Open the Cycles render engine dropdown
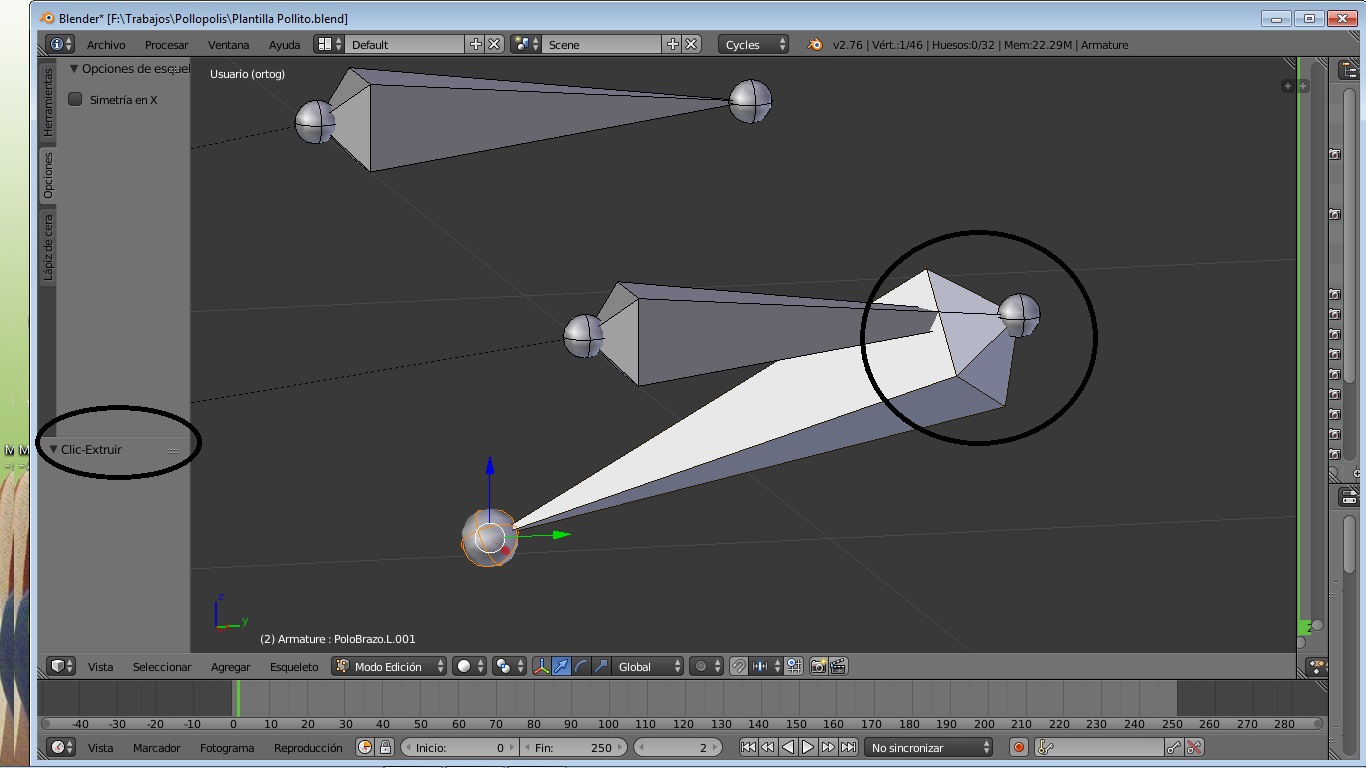Screen dimensions: 1366x768 pyautogui.click(x=753, y=44)
